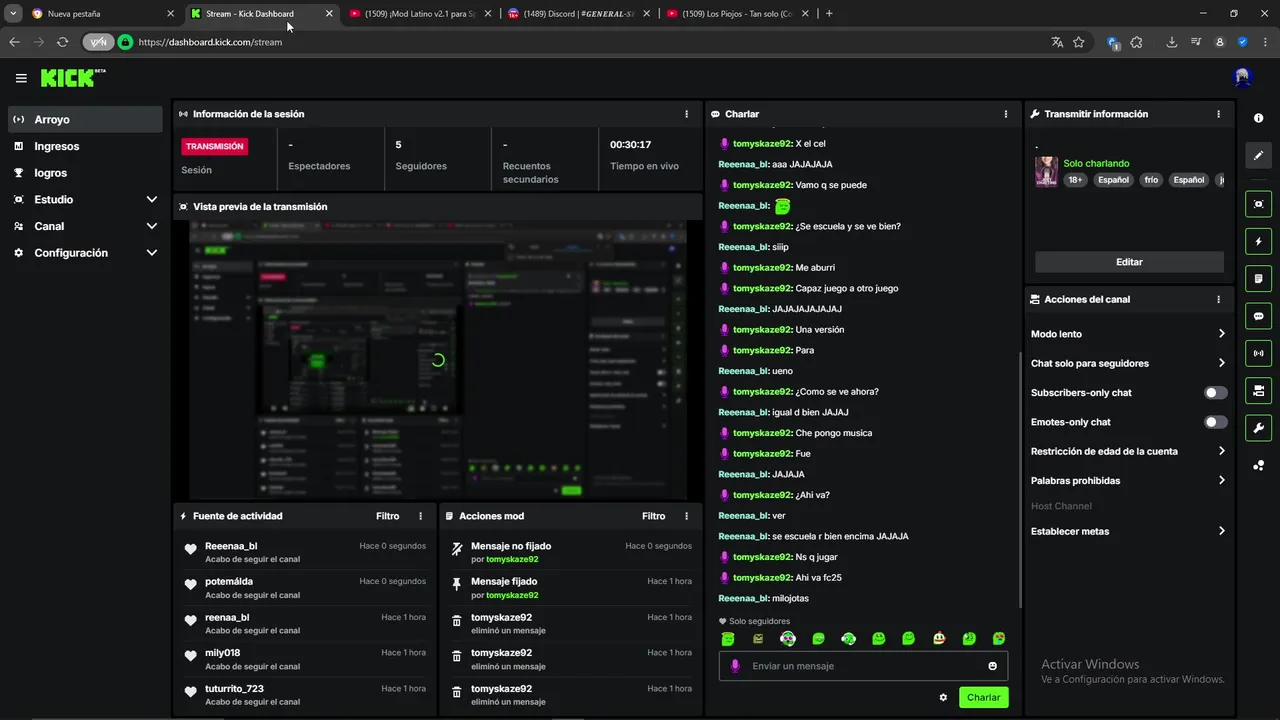
Task: Click the lightning bolt activity icon
Action: click(1258, 241)
